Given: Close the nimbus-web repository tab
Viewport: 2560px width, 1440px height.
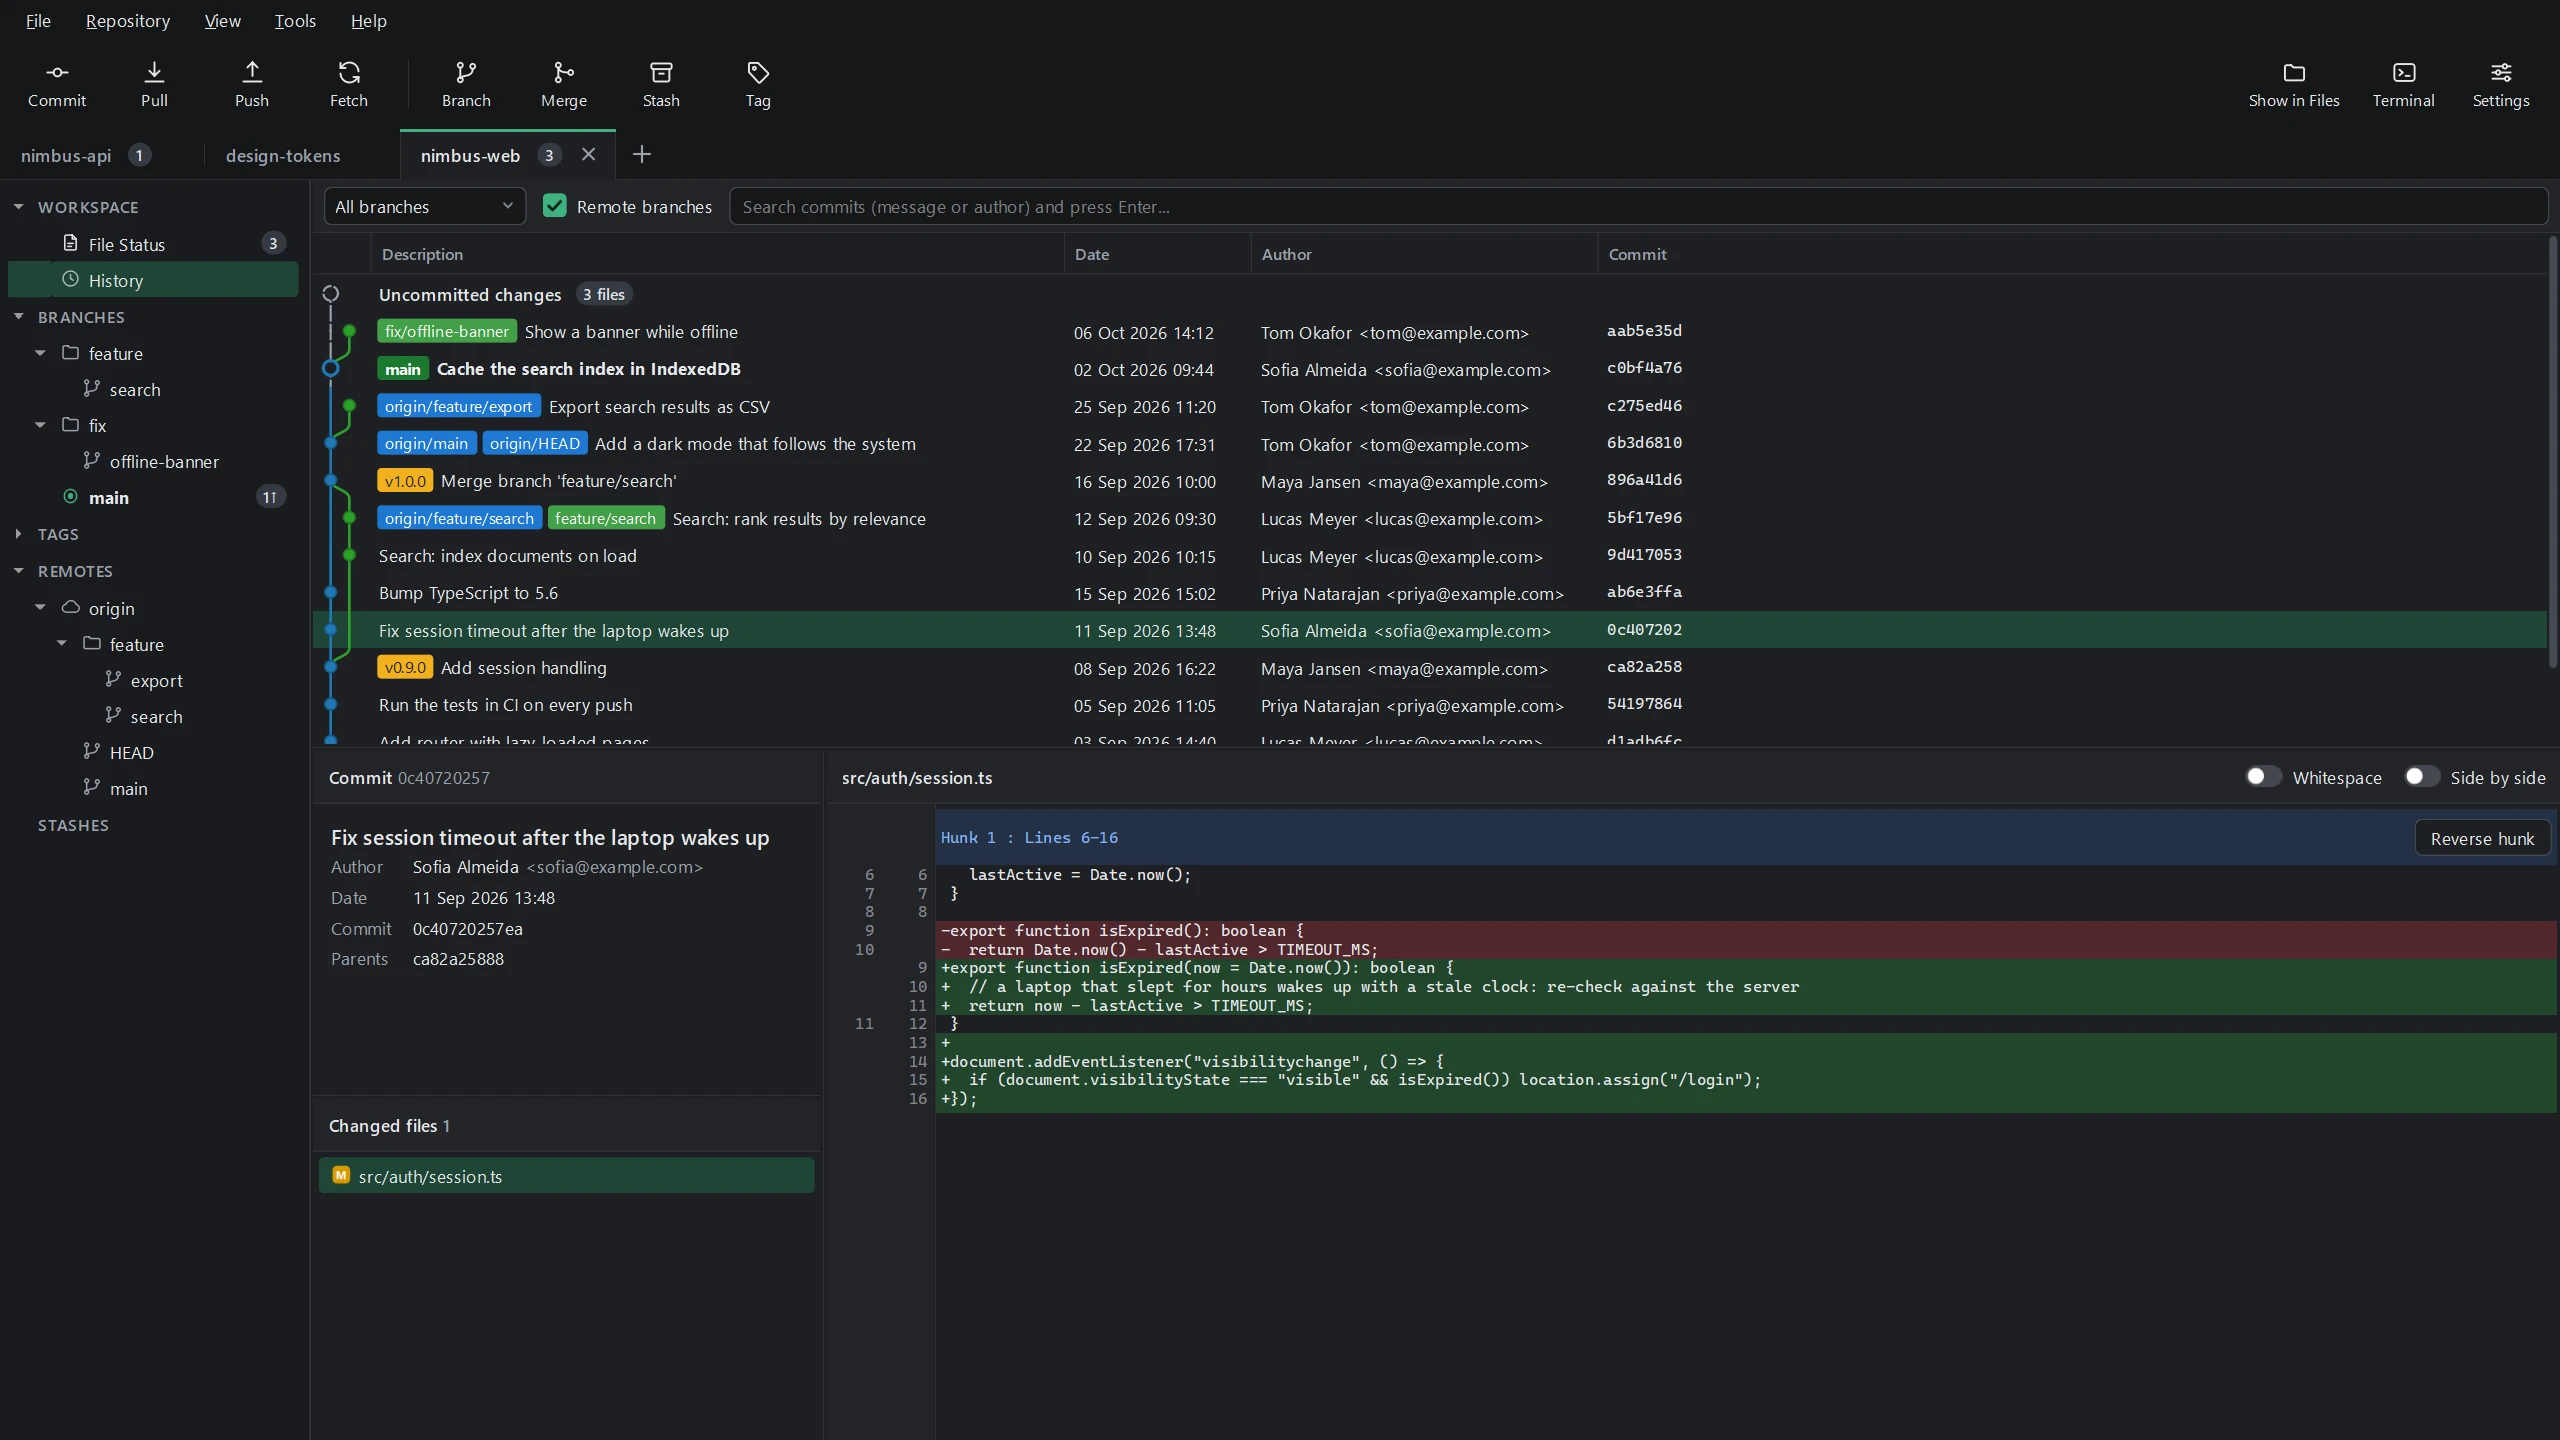Looking at the screenshot, I should tap(589, 155).
